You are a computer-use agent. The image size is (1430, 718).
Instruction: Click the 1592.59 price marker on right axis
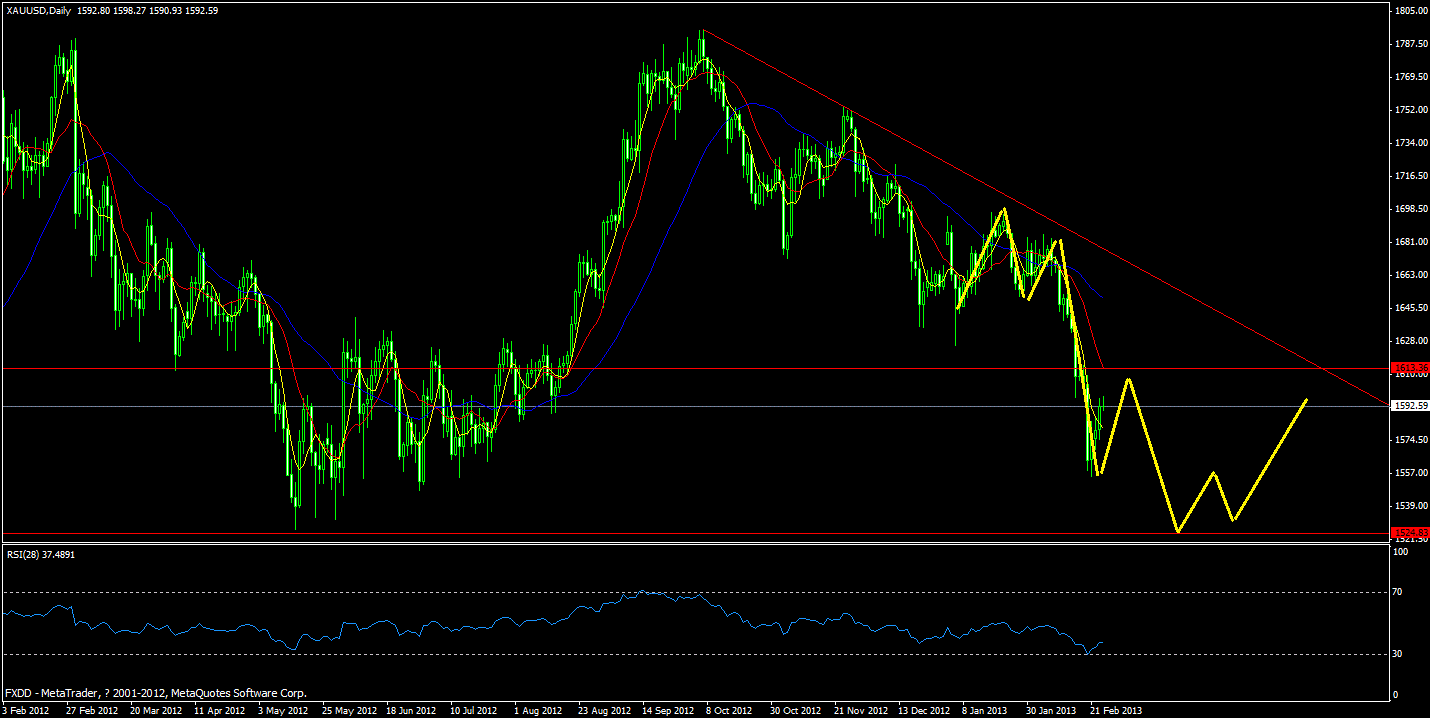click(1408, 404)
